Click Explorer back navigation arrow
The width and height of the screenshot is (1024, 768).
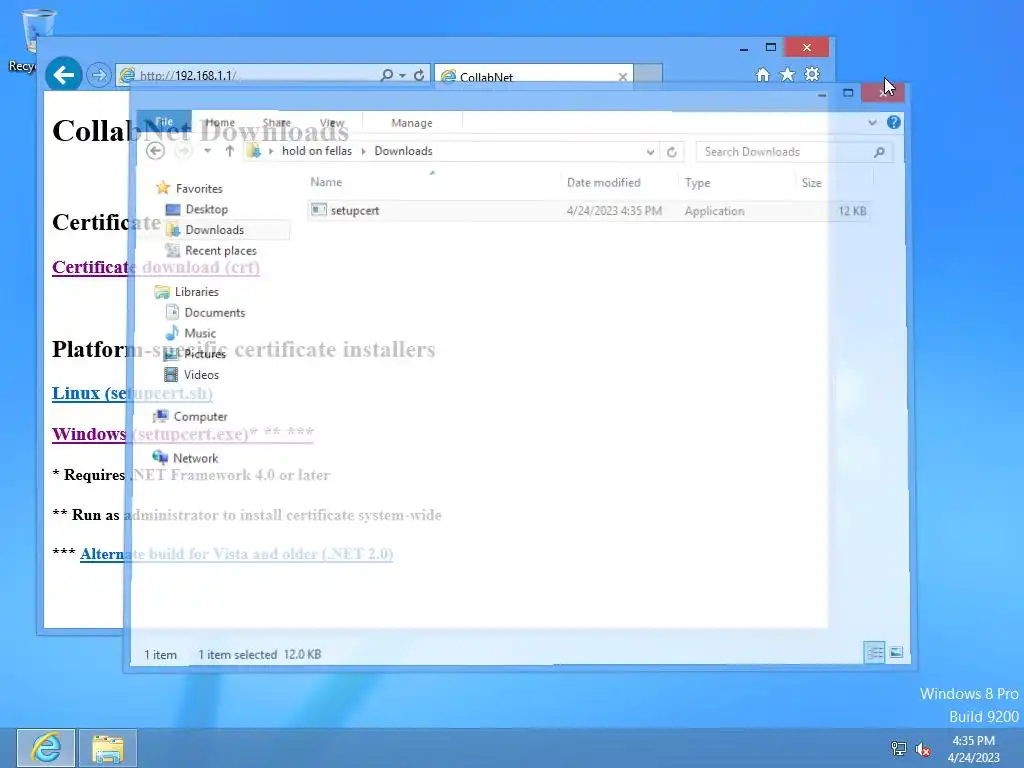pyautogui.click(x=155, y=152)
